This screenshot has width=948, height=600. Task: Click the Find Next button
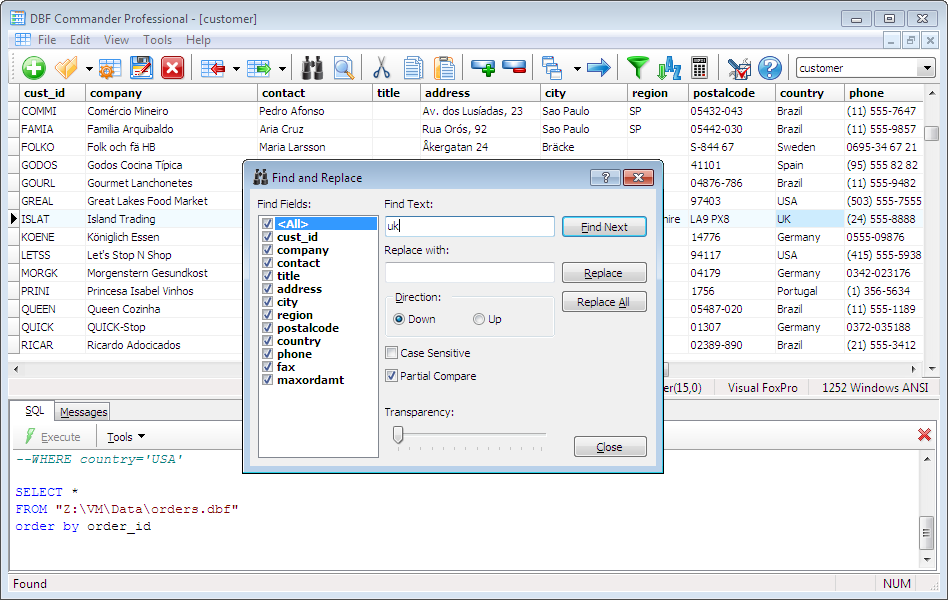point(604,227)
